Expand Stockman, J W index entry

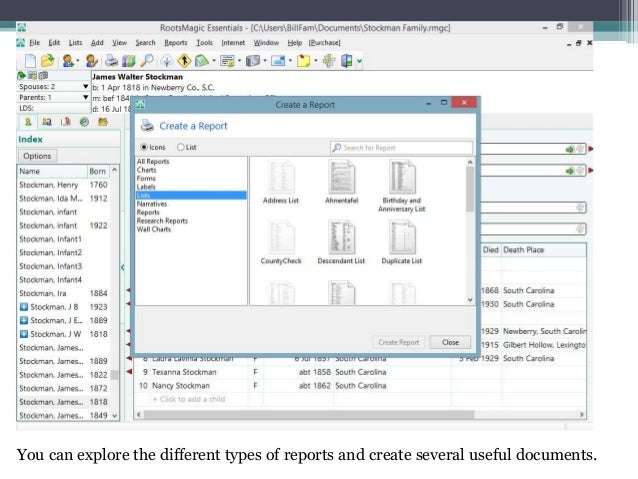coord(24,334)
